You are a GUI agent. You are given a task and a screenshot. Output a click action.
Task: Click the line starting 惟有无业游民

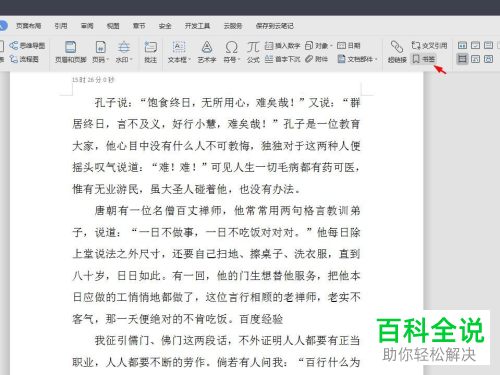point(186,189)
